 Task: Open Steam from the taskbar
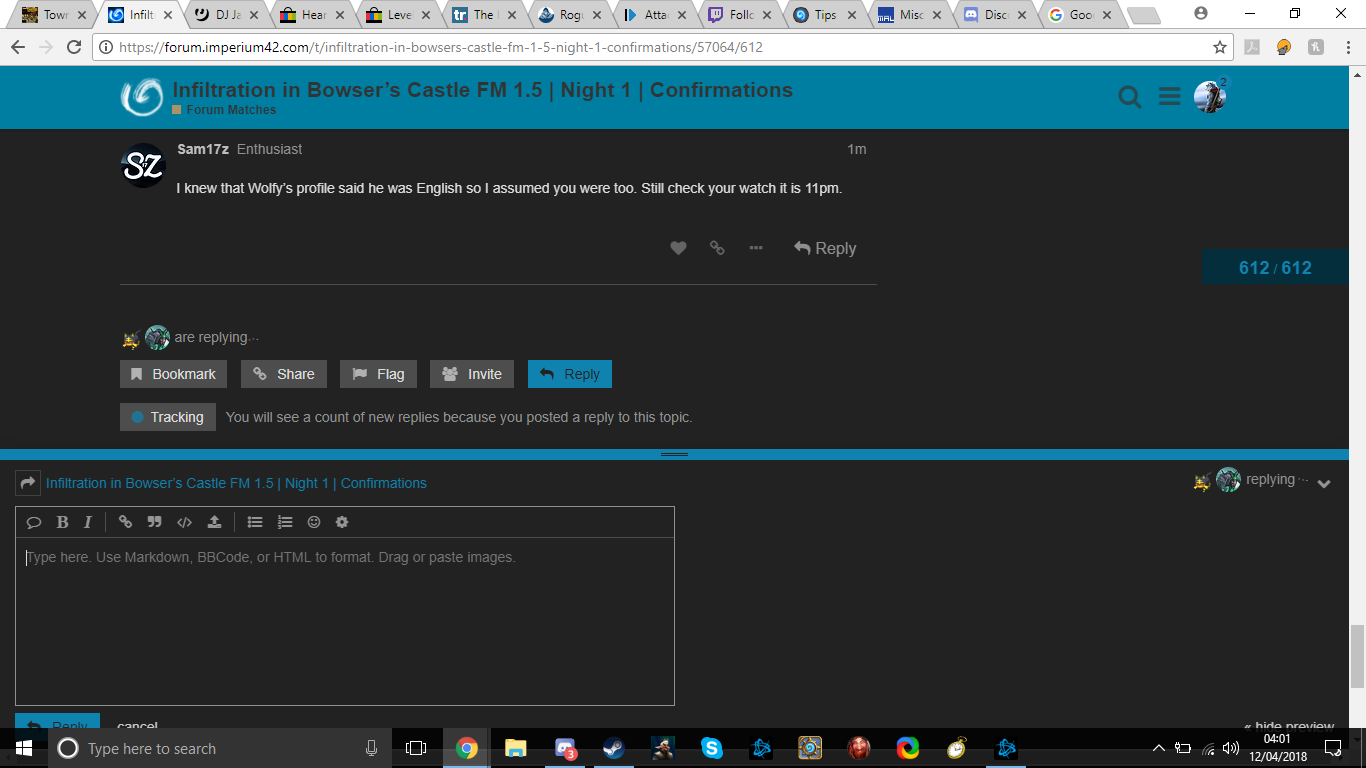pos(613,748)
